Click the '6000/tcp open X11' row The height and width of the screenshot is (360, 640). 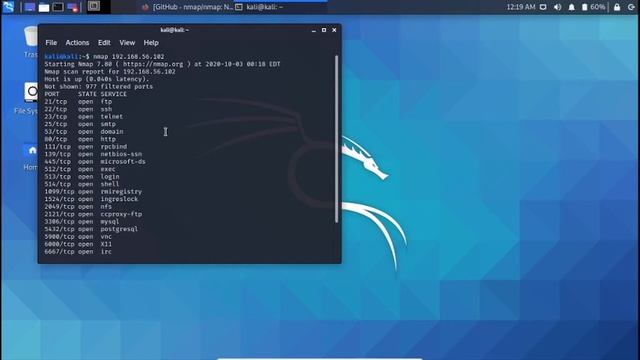[78, 244]
